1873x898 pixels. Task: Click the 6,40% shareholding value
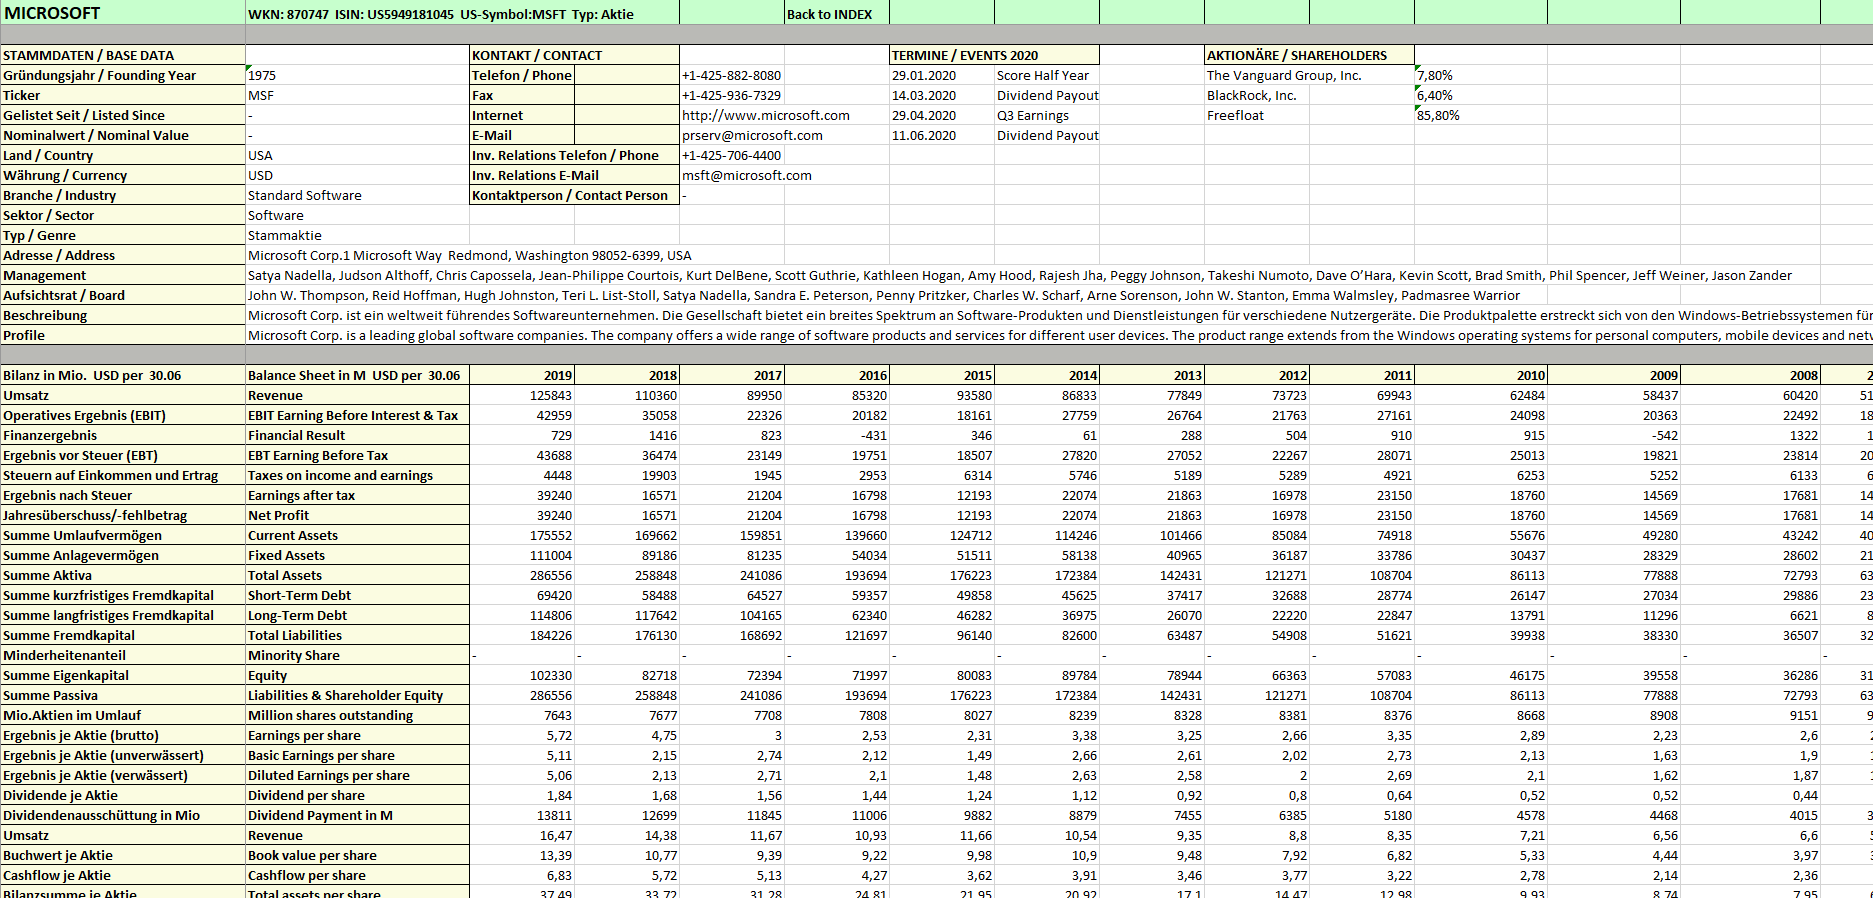coord(1480,95)
